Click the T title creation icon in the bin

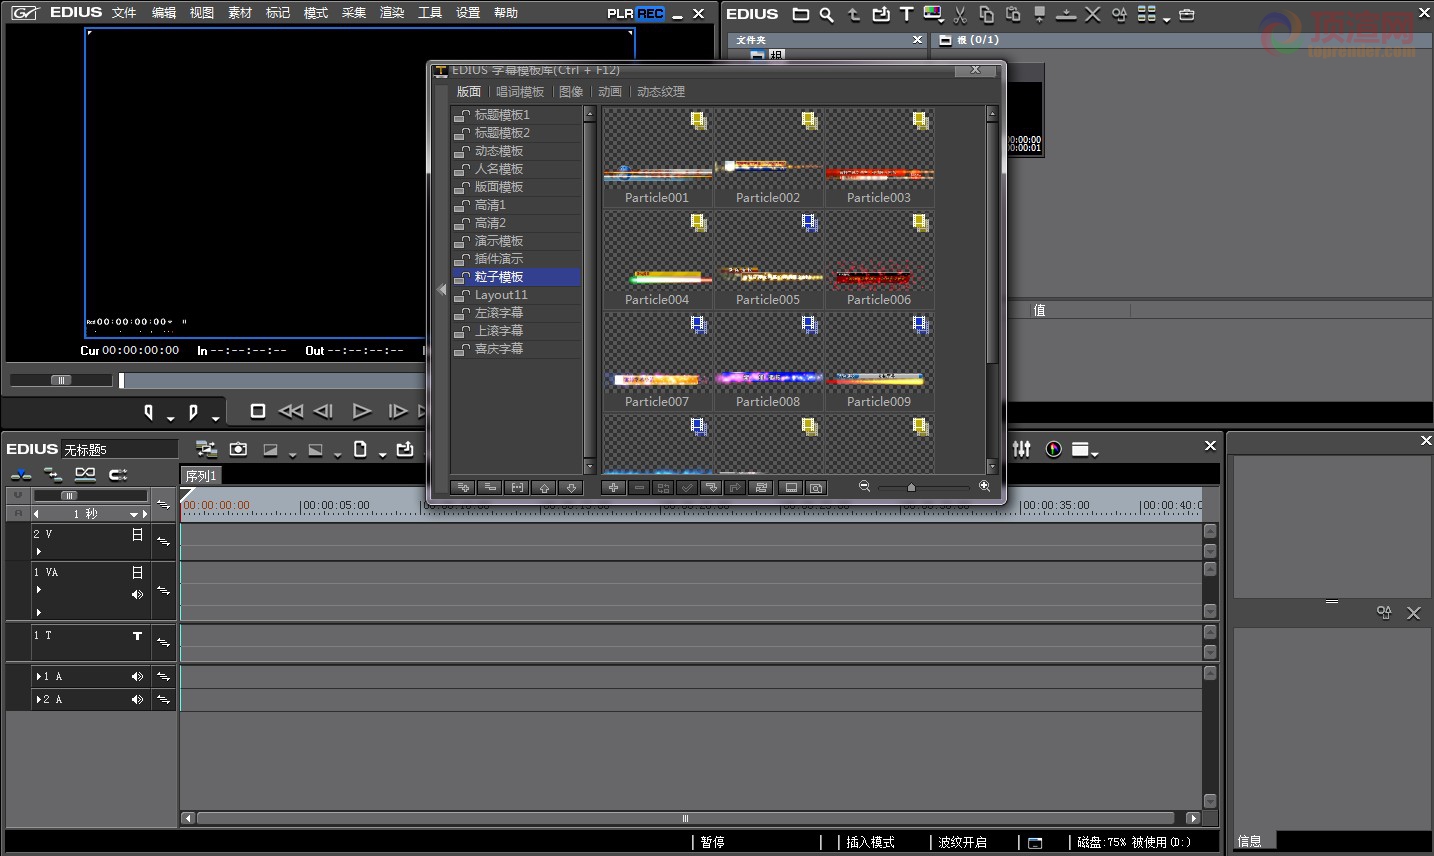click(906, 14)
